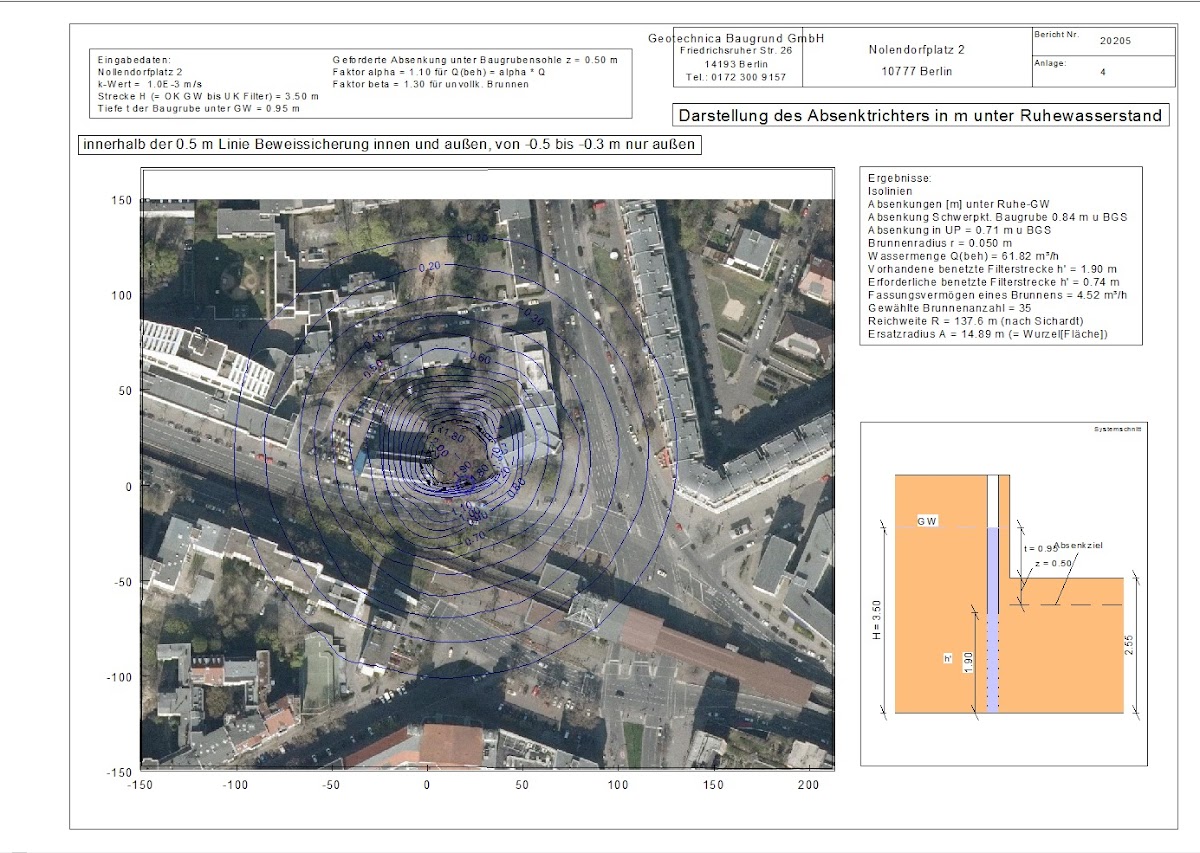This screenshot has height=853, width=1200.
Task: Click the 'Anlage' value 4 field
Action: [x=1102, y=72]
